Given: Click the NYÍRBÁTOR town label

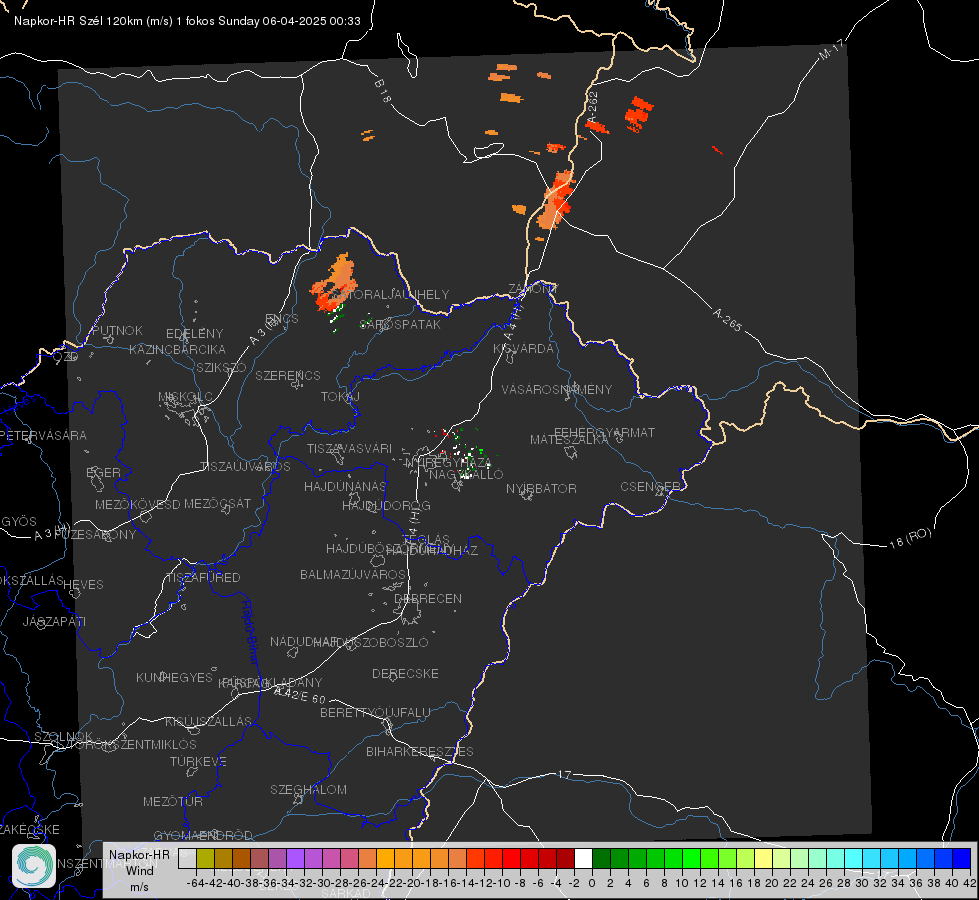Looking at the screenshot, I should [541, 488].
